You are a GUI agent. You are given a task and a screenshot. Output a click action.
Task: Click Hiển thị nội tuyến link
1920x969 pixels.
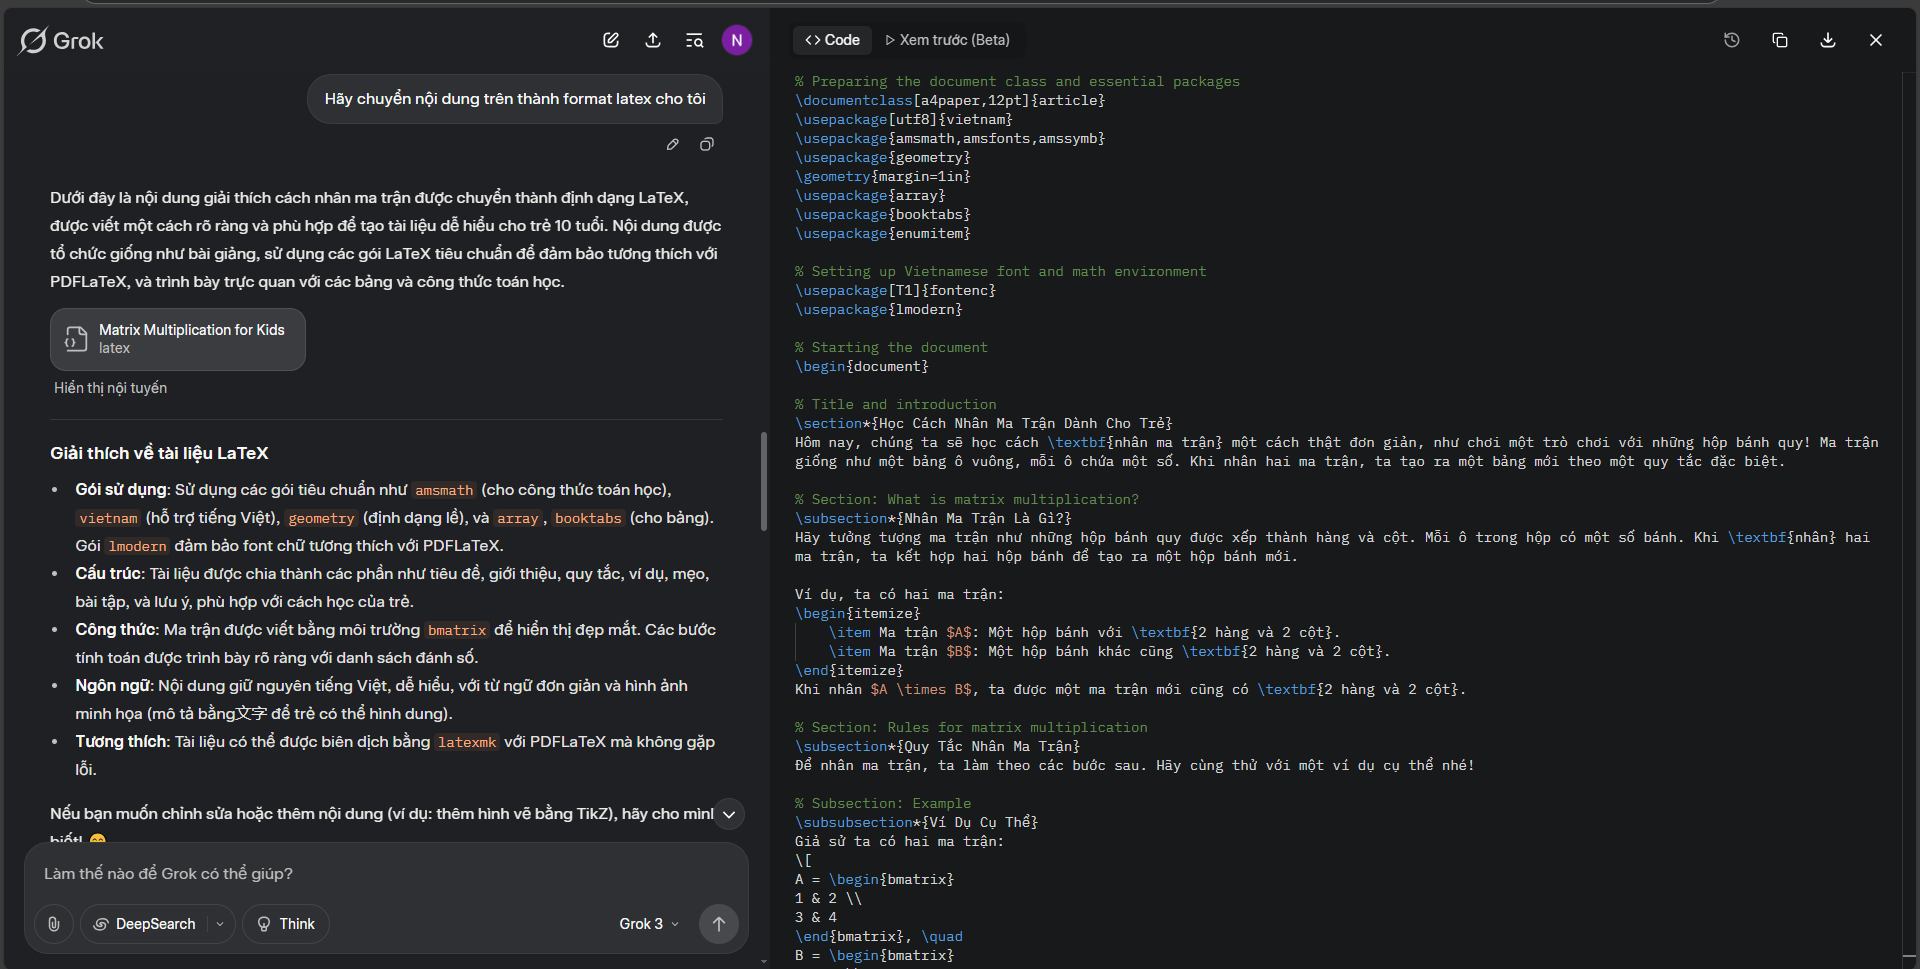point(110,388)
